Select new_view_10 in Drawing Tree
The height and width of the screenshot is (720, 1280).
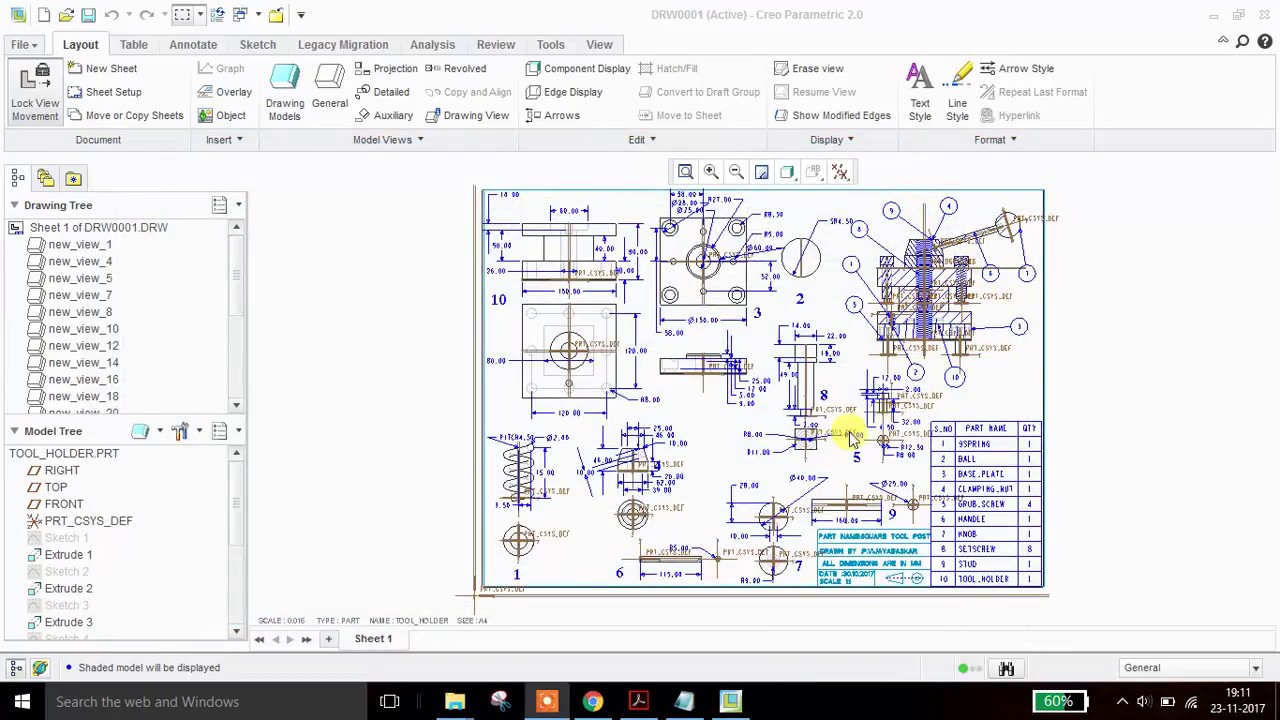pyautogui.click(x=83, y=329)
